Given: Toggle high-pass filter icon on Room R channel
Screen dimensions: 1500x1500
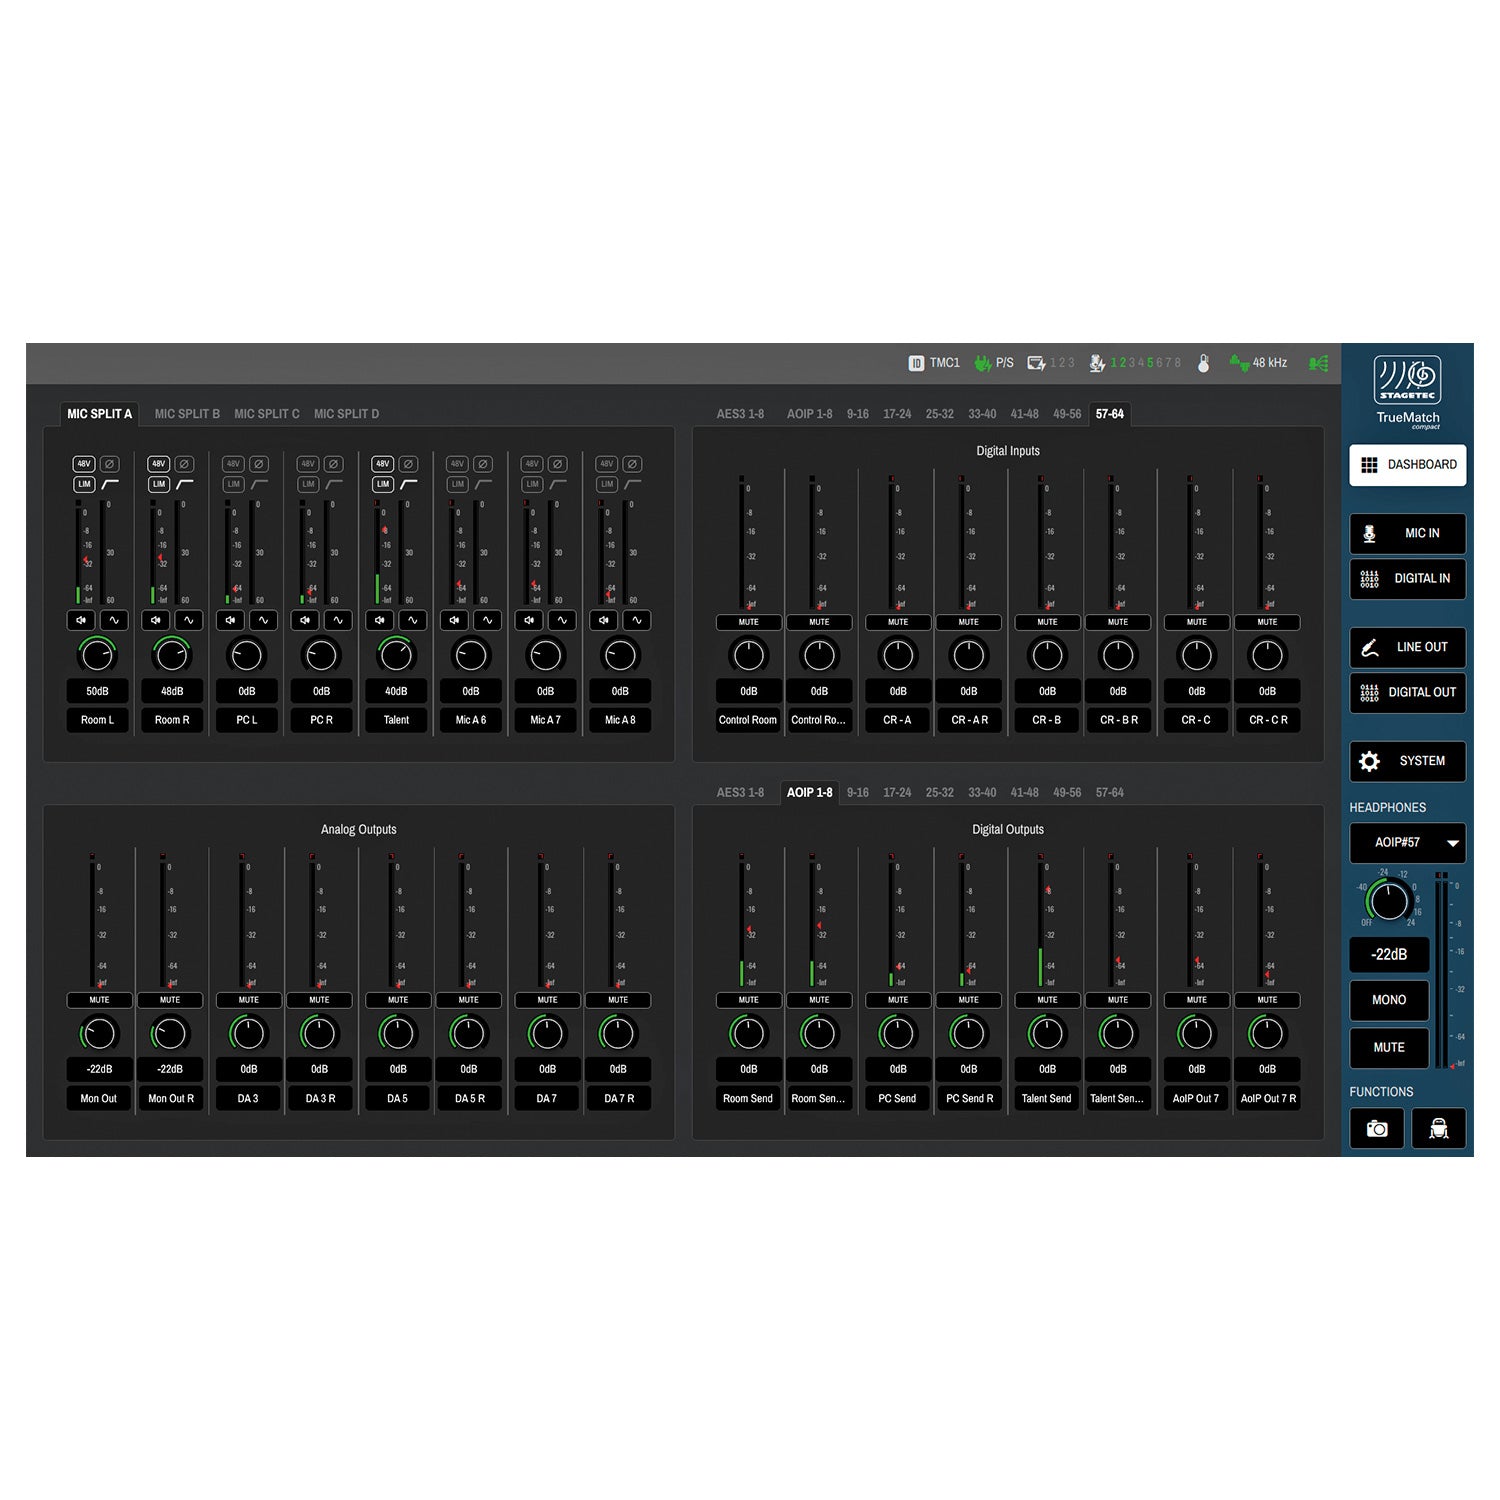Looking at the screenshot, I should click(x=185, y=484).
